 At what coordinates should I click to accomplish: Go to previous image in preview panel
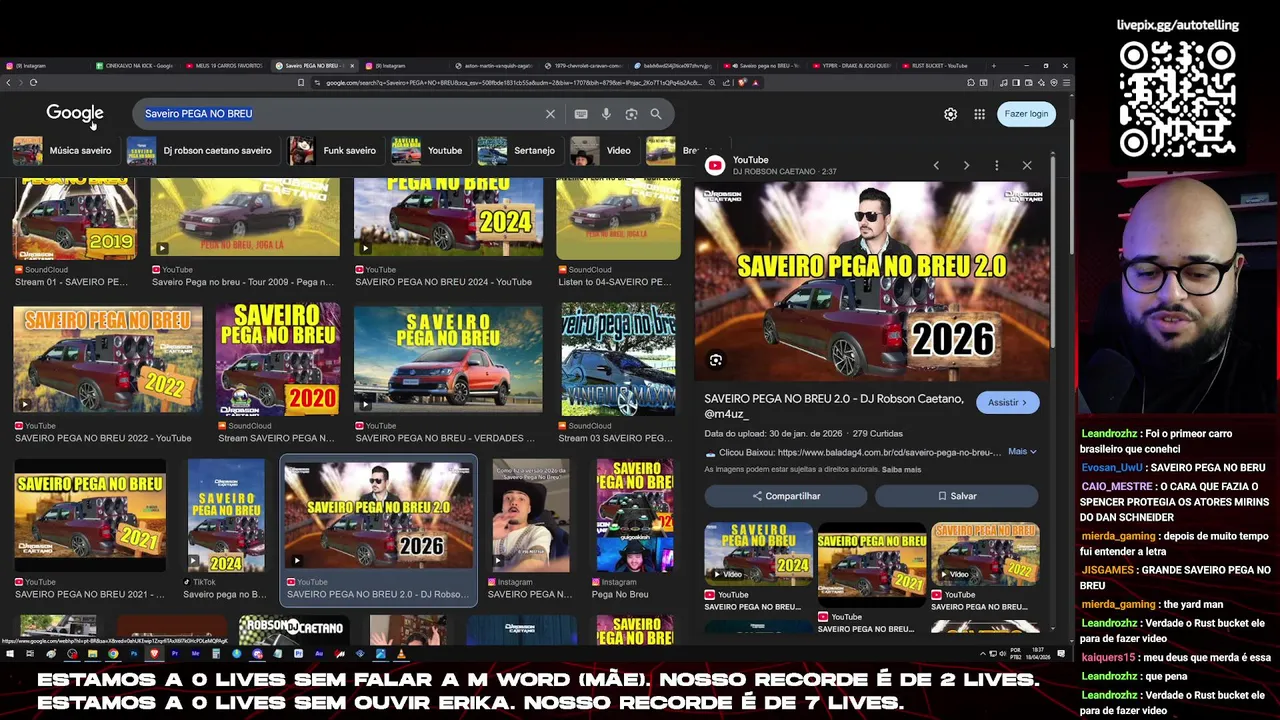pos(936,165)
